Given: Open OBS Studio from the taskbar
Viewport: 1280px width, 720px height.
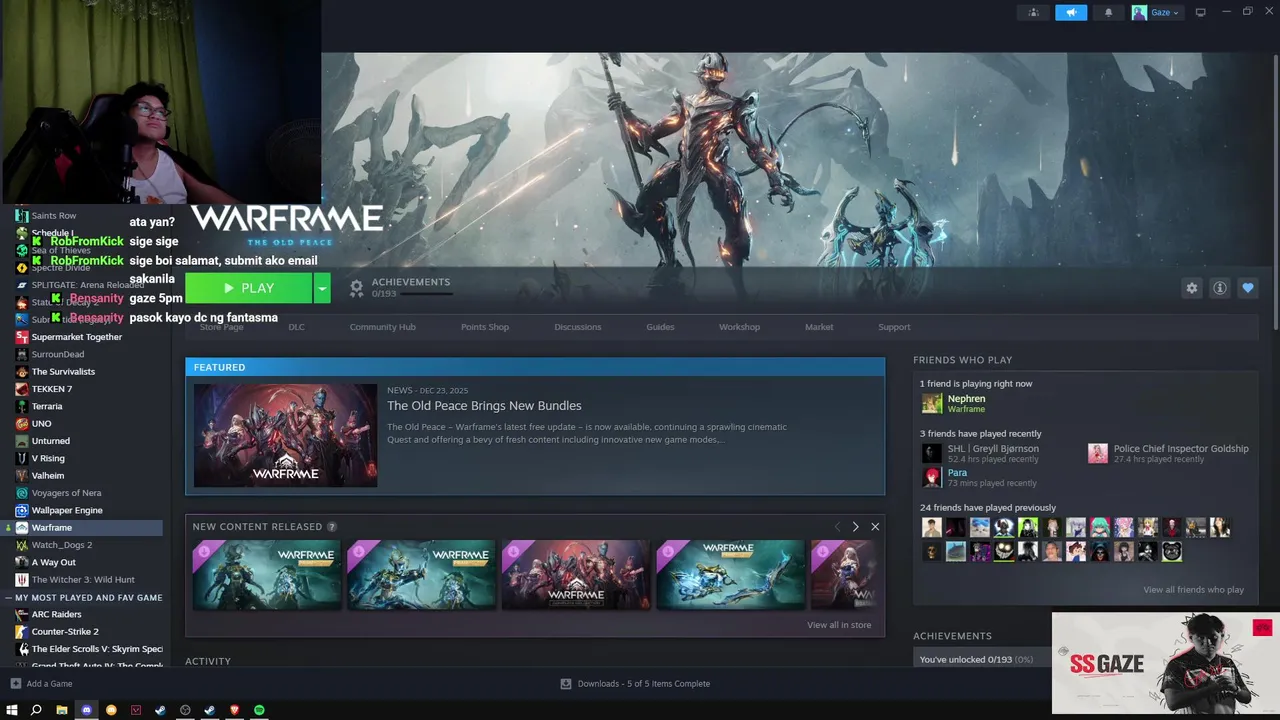Looking at the screenshot, I should [185, 710].
